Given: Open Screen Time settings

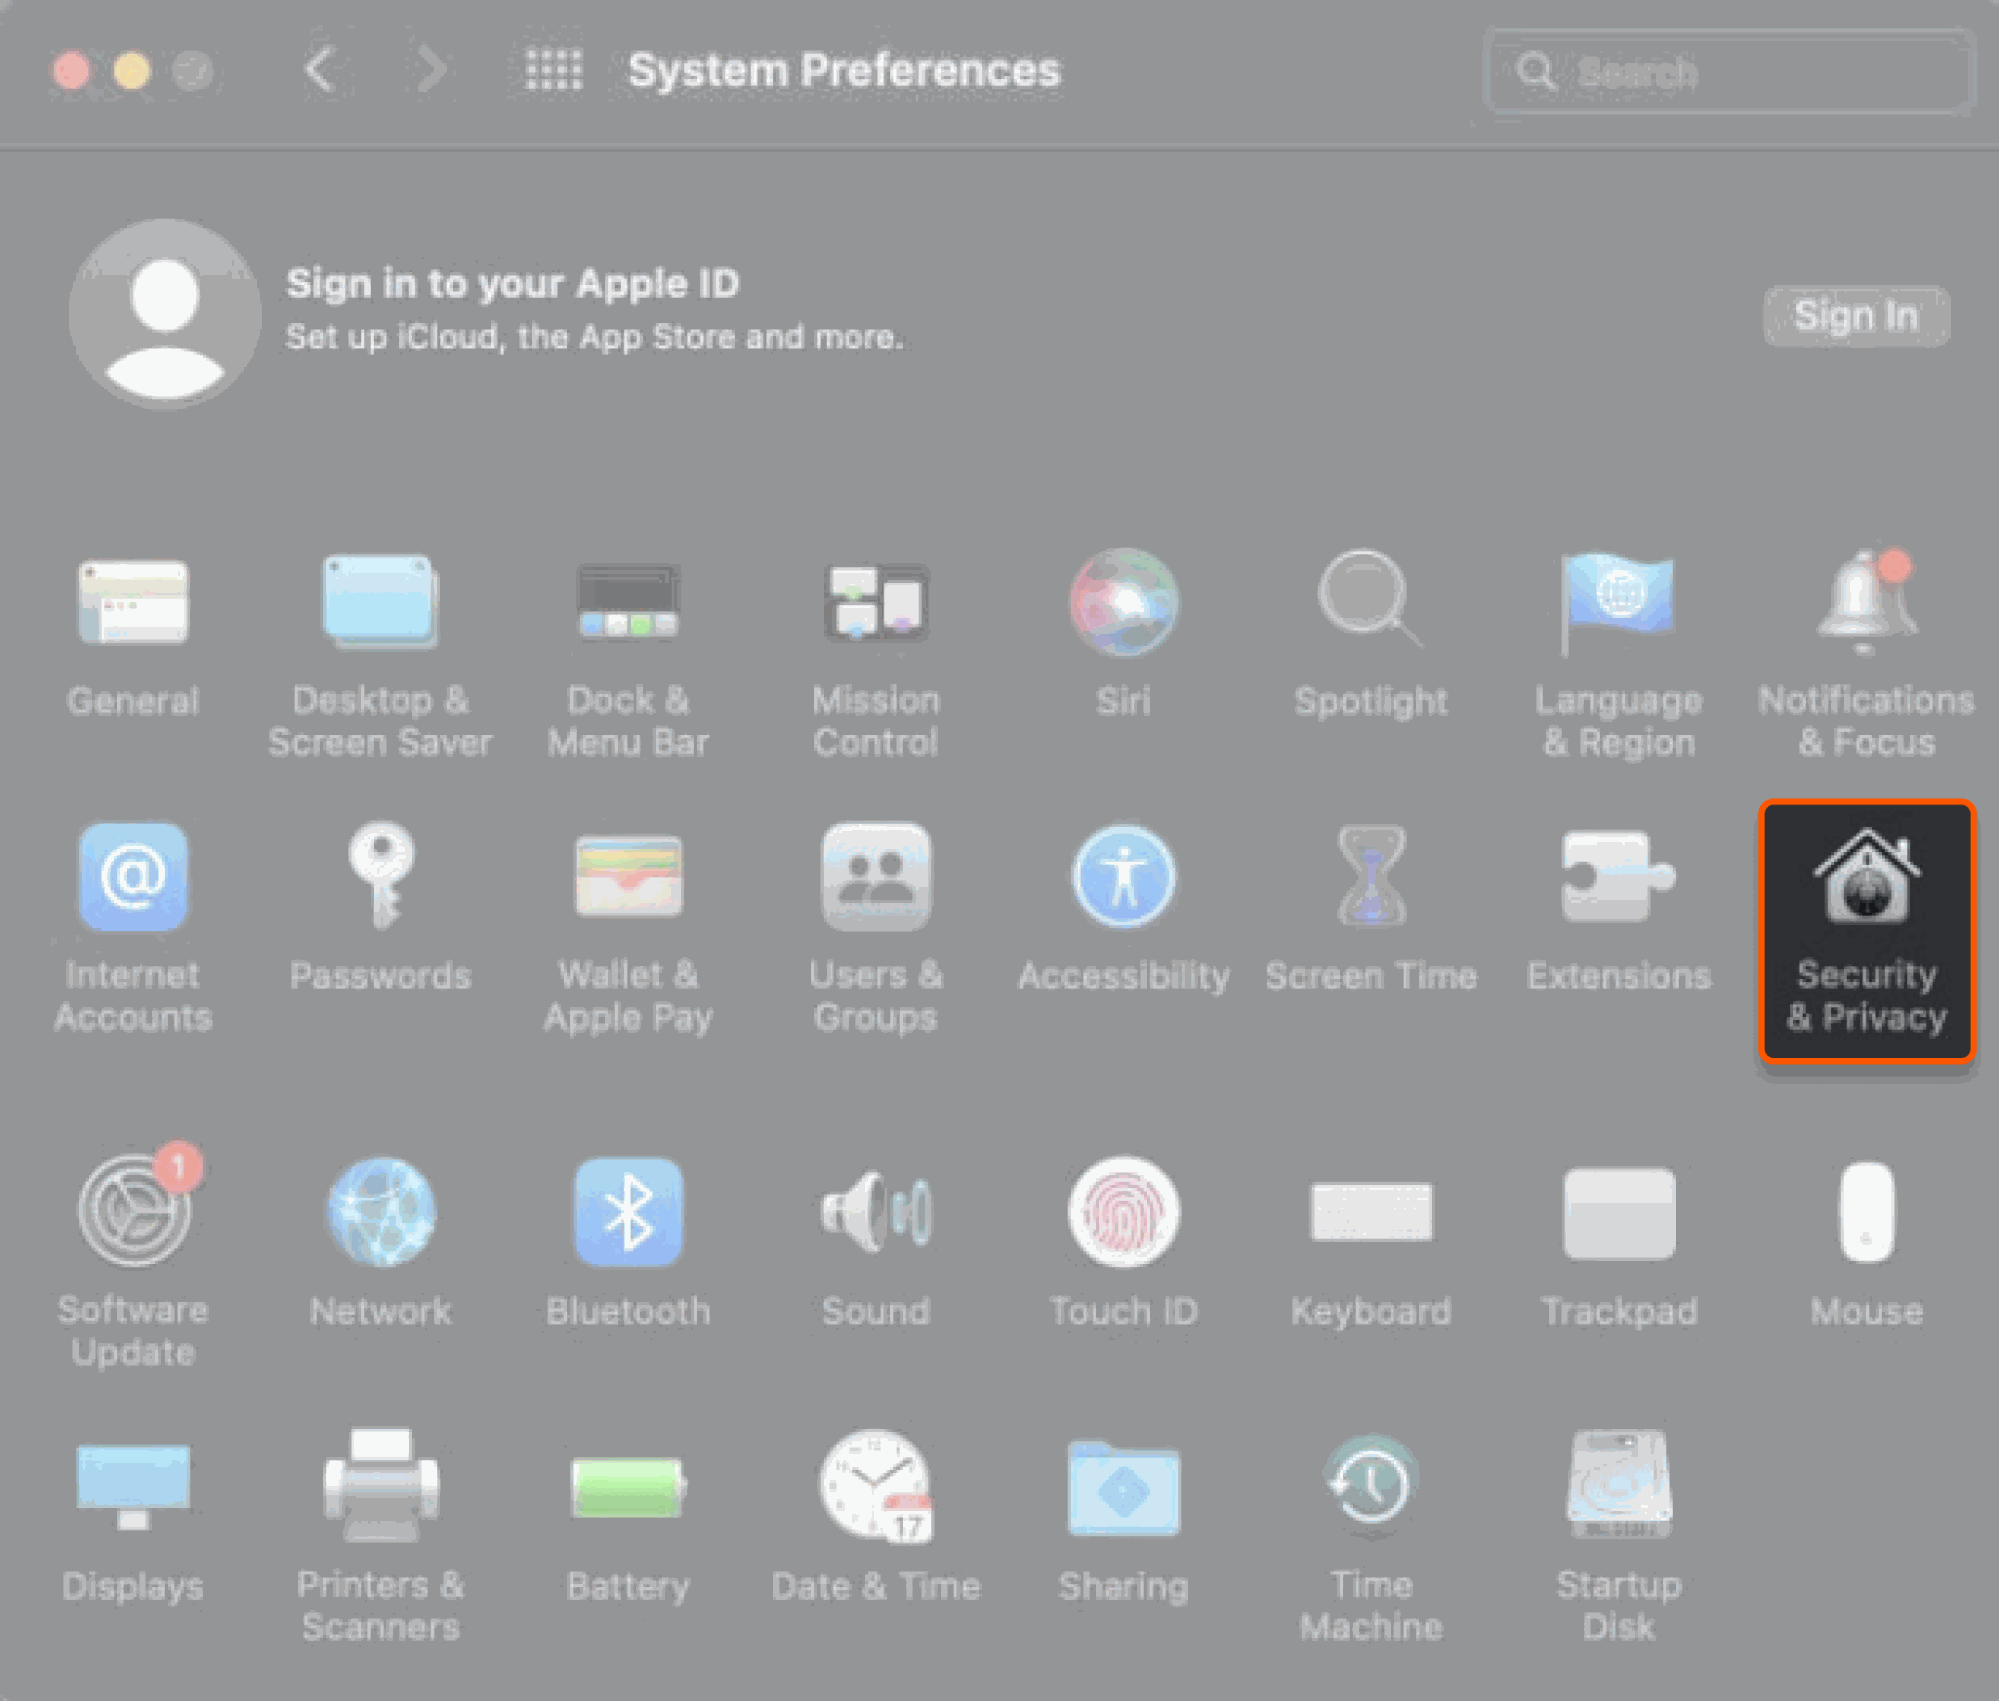Looking at the screenshot, I should (x=1371, y=908).
